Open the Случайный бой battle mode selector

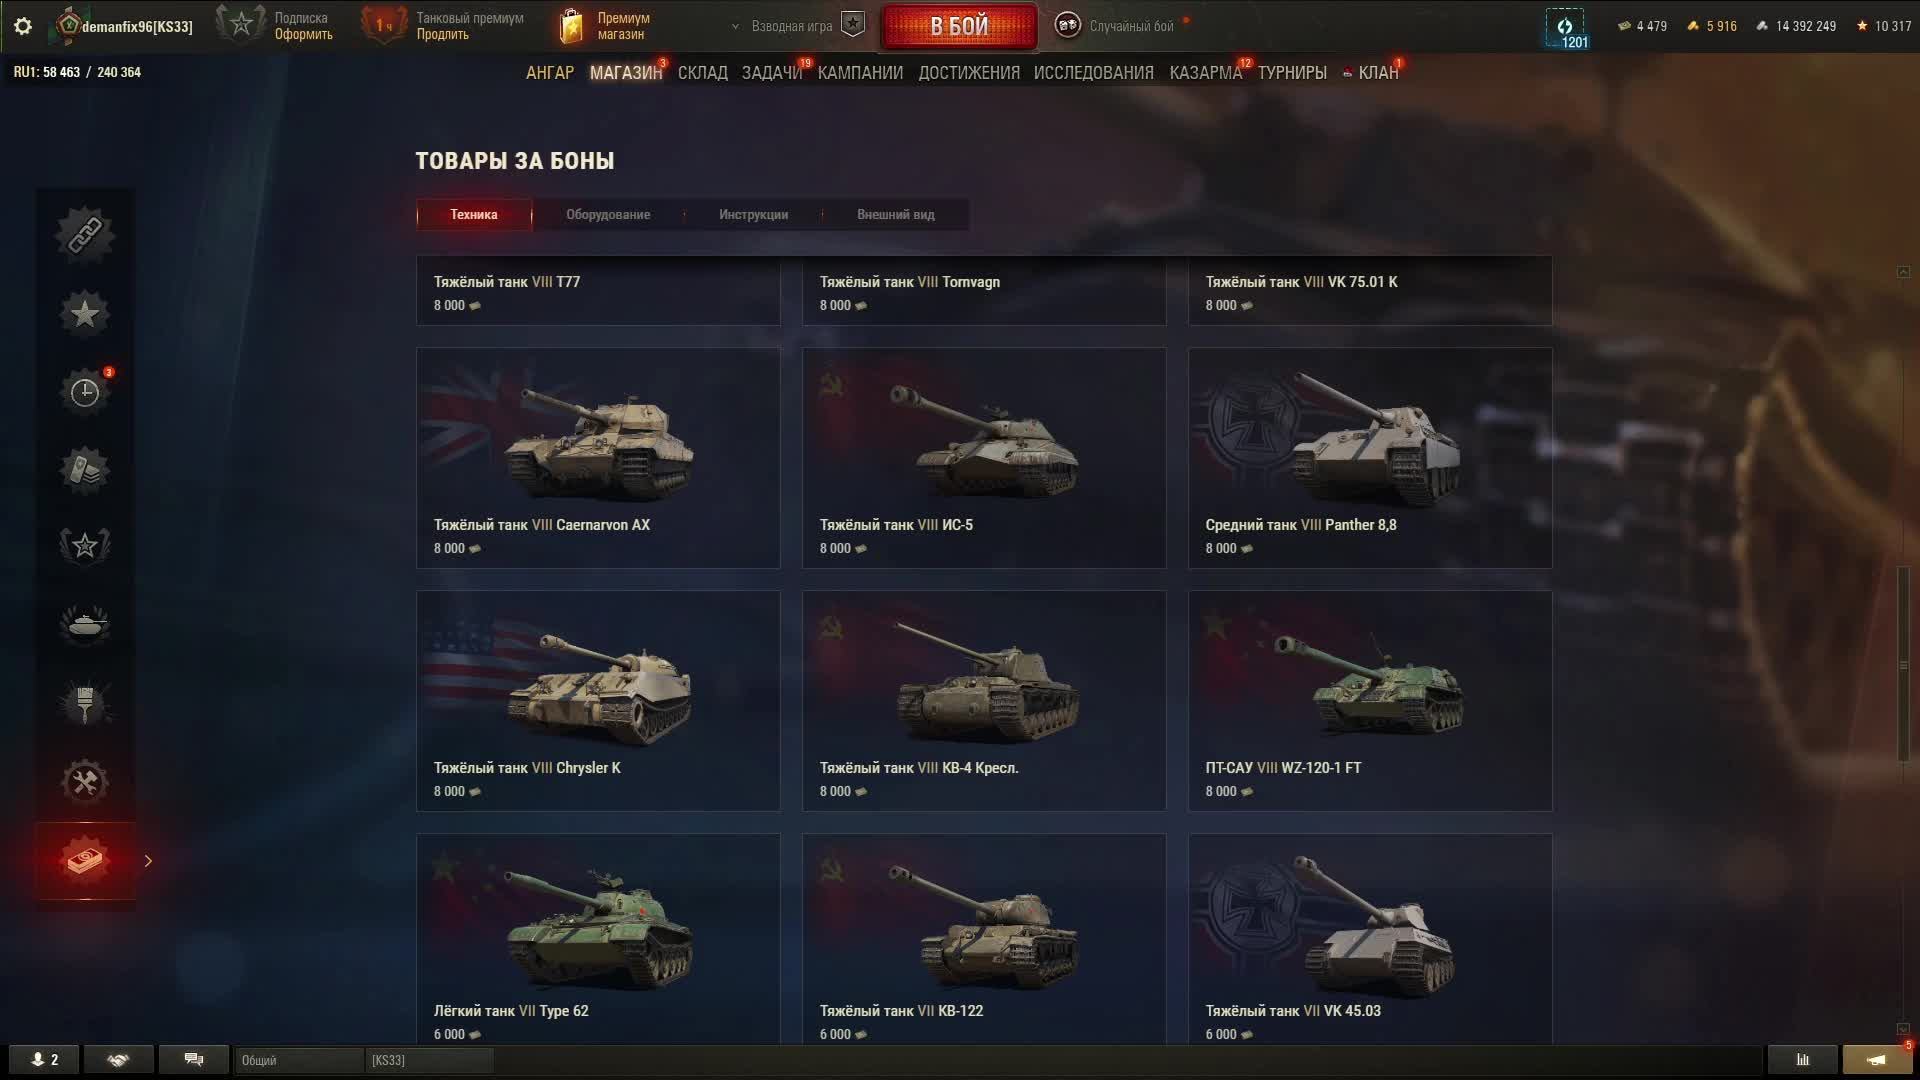[1120, 26]
